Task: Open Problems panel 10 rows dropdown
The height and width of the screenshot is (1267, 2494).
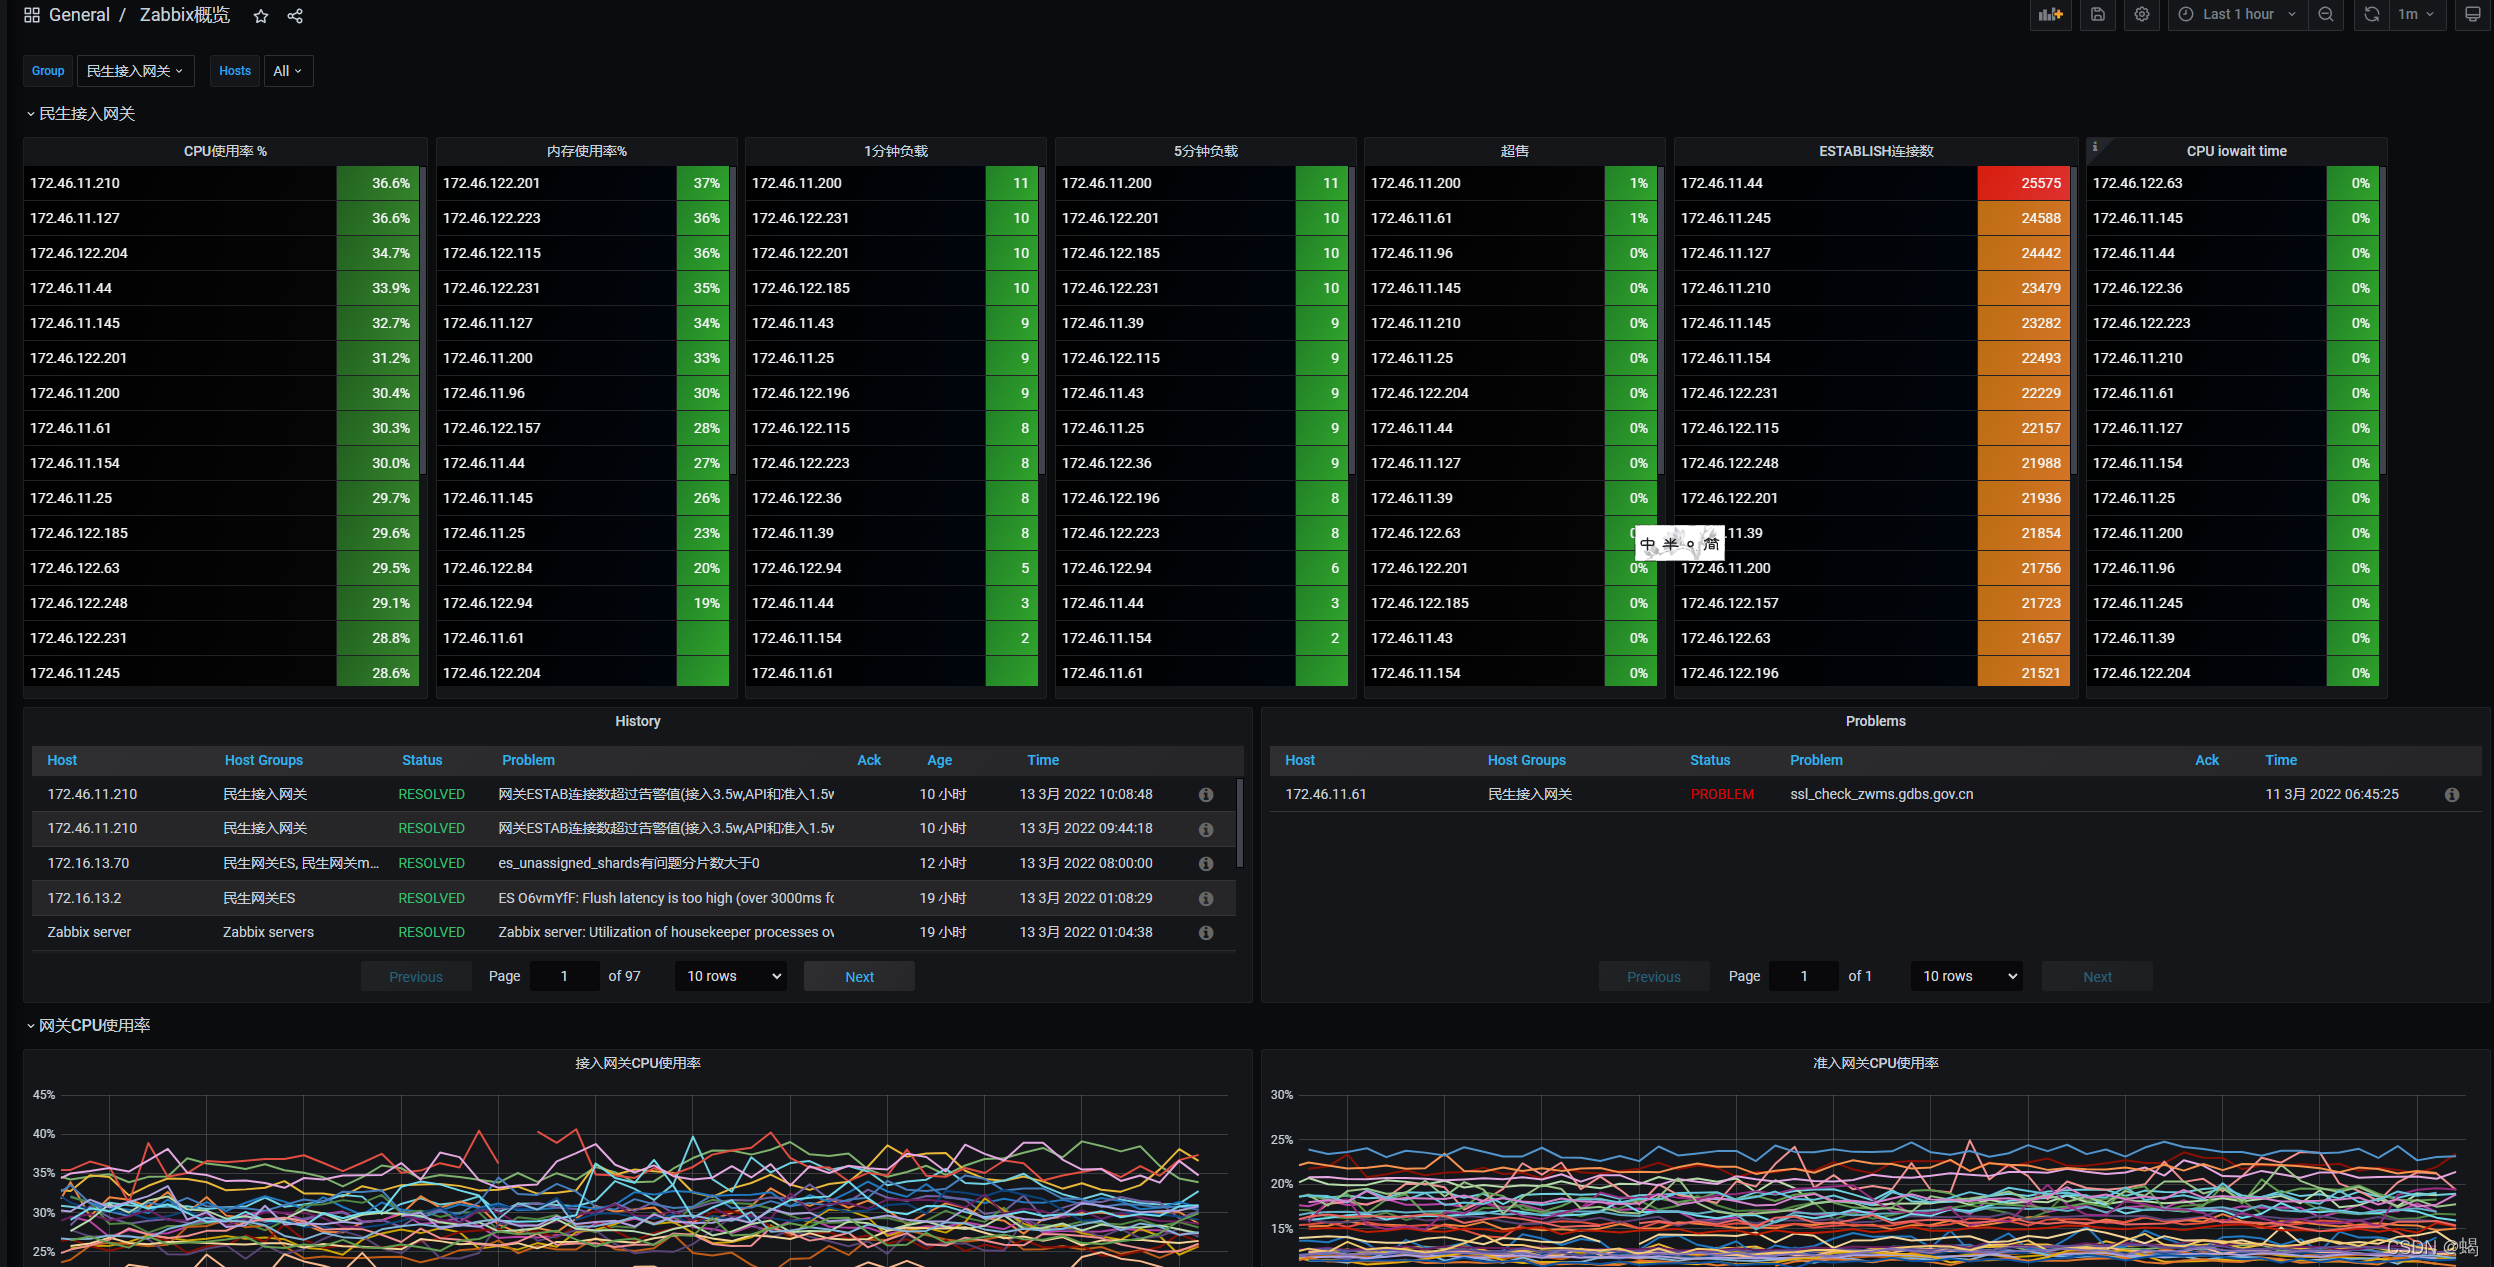Action: tap(1967, 976)
